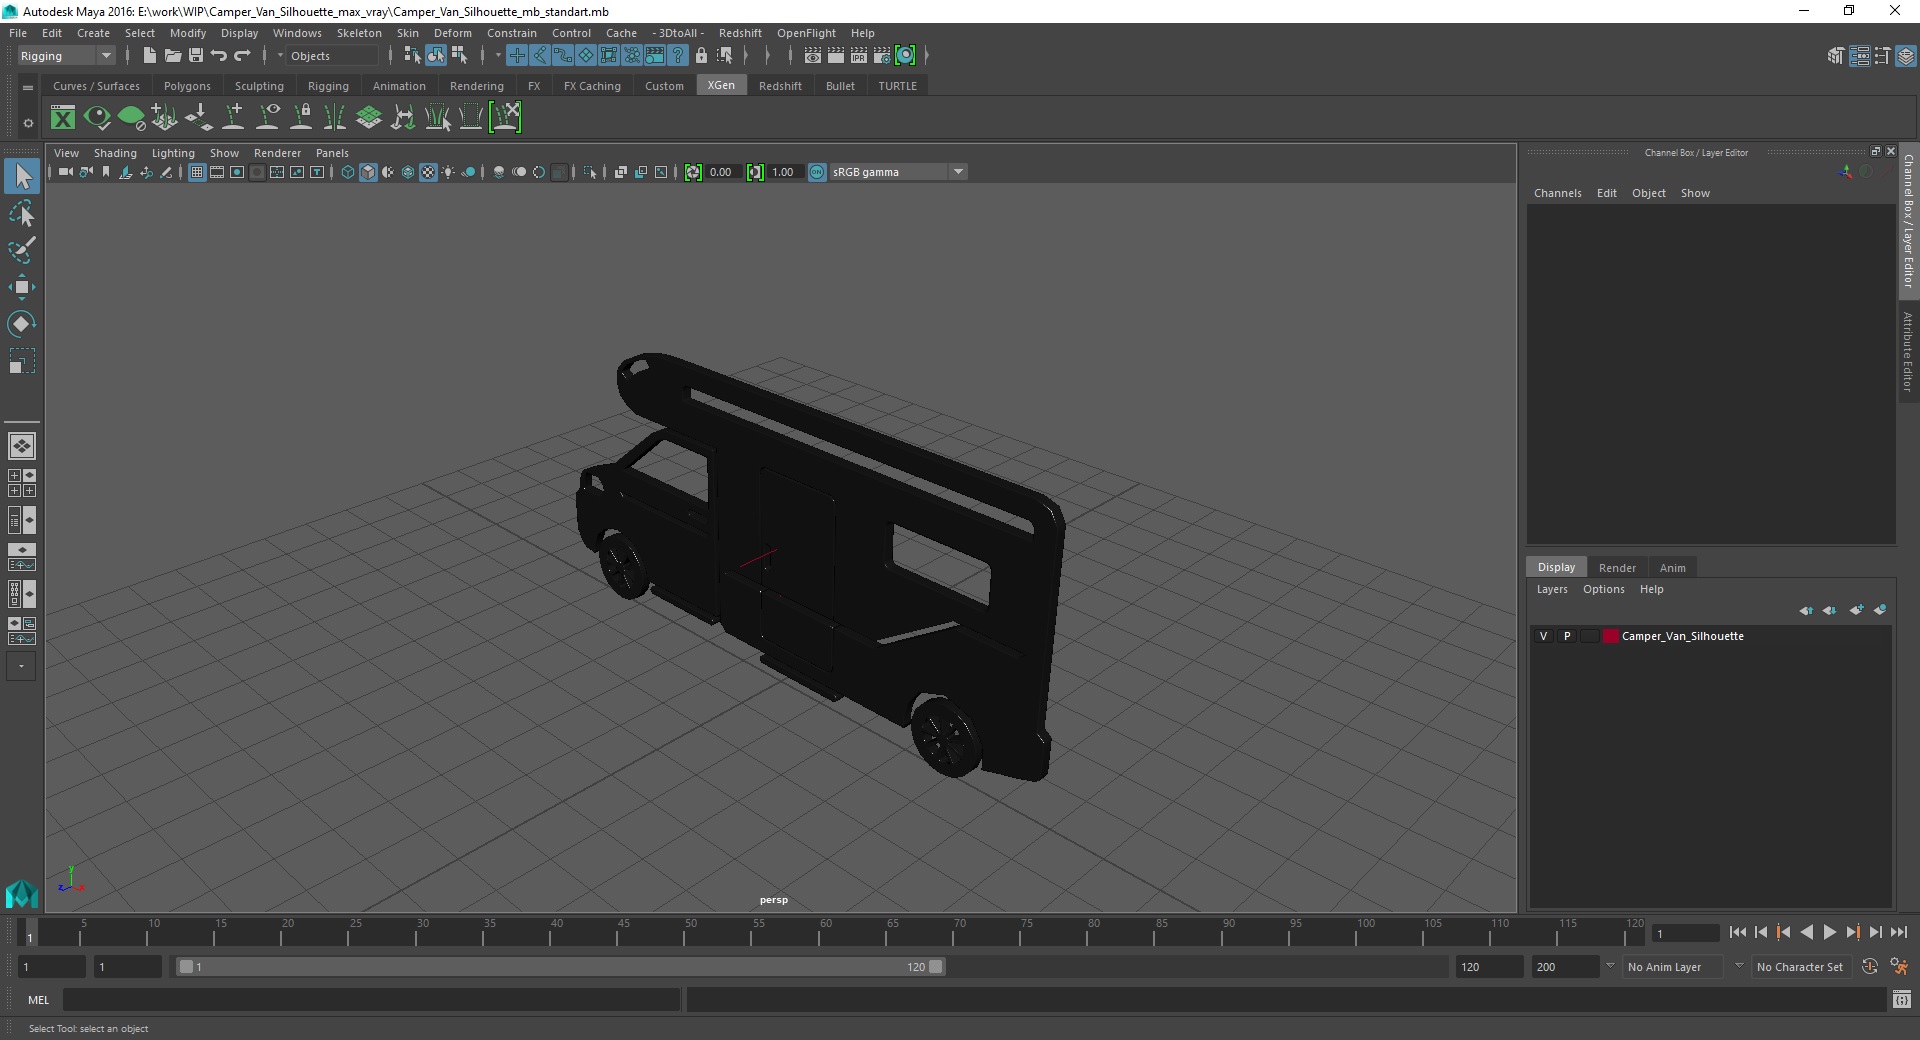Toggle use all lights in panel toolbar
The width and height of the screenshot is (1920, 1040).
pos(448,172)
